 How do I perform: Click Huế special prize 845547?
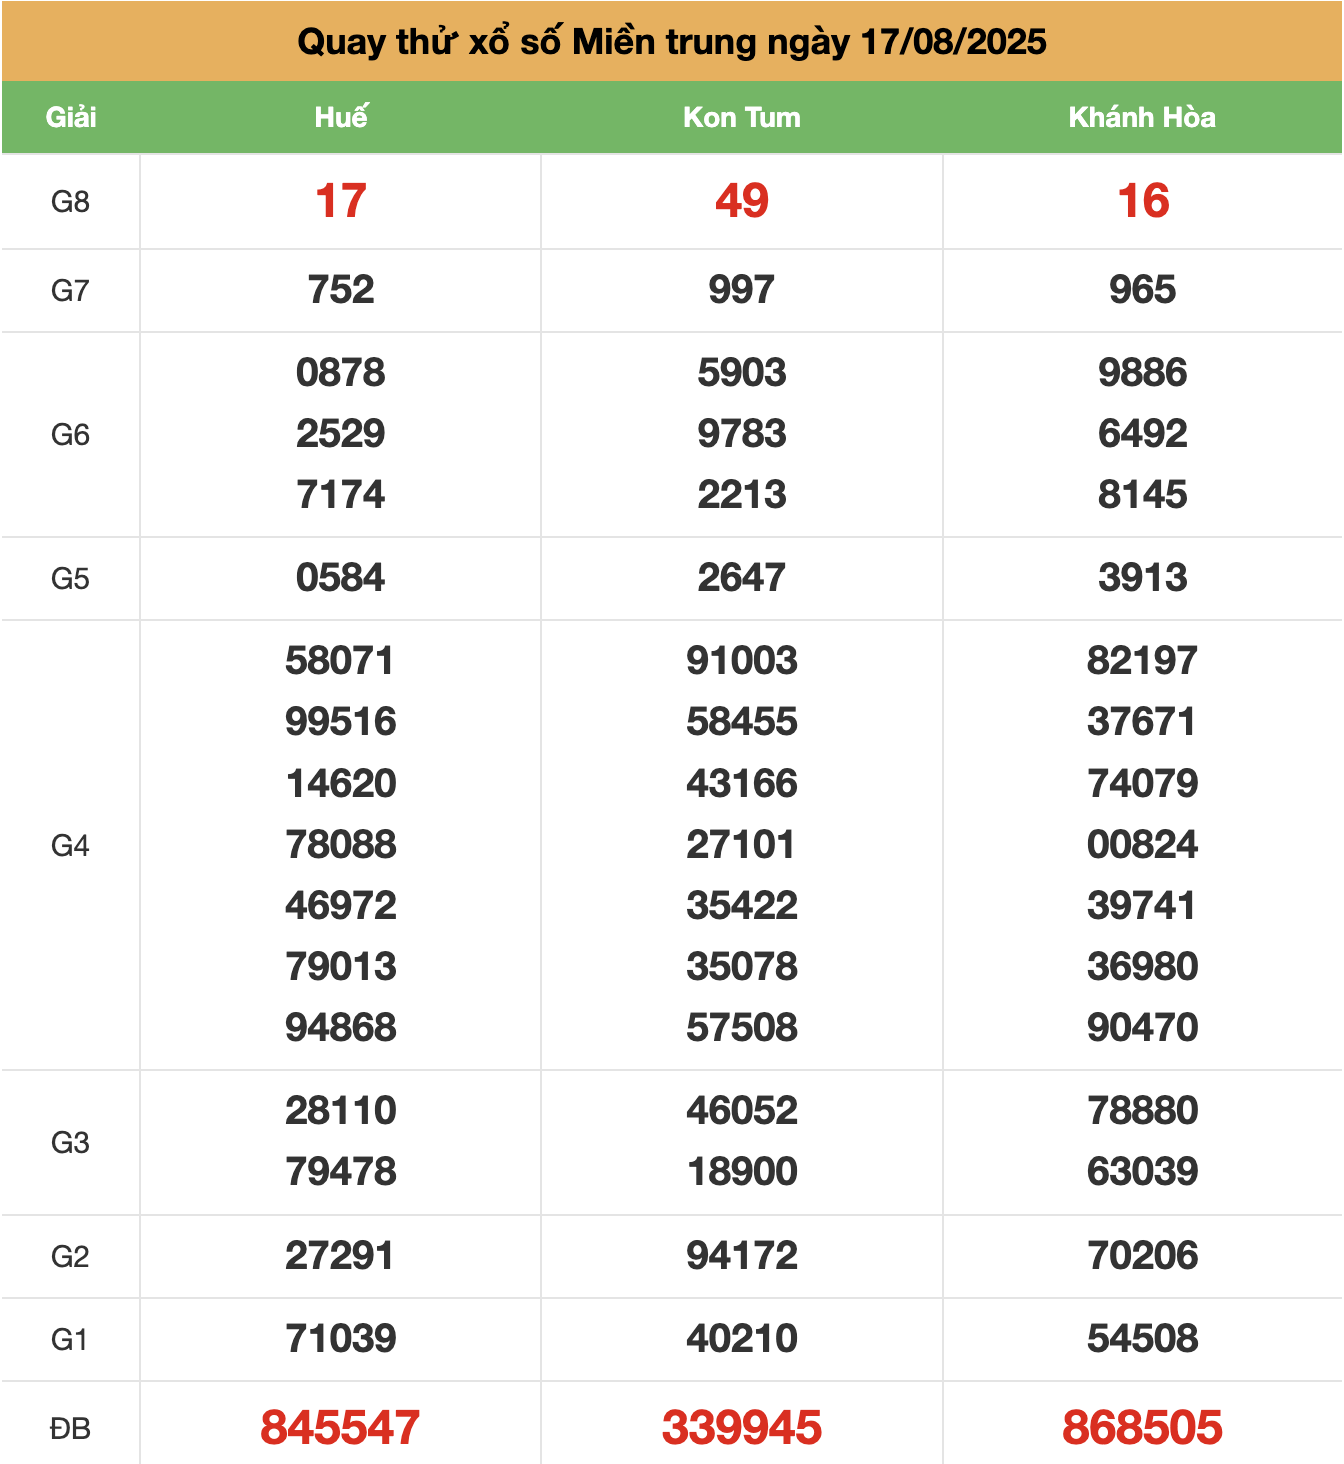[x=340, y=1427]
